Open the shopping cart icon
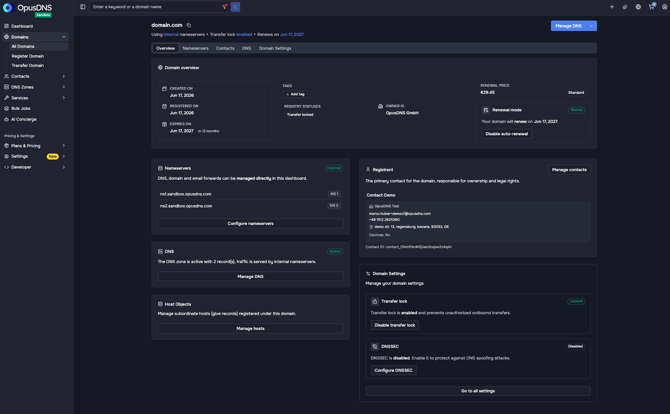 point(651,7)
